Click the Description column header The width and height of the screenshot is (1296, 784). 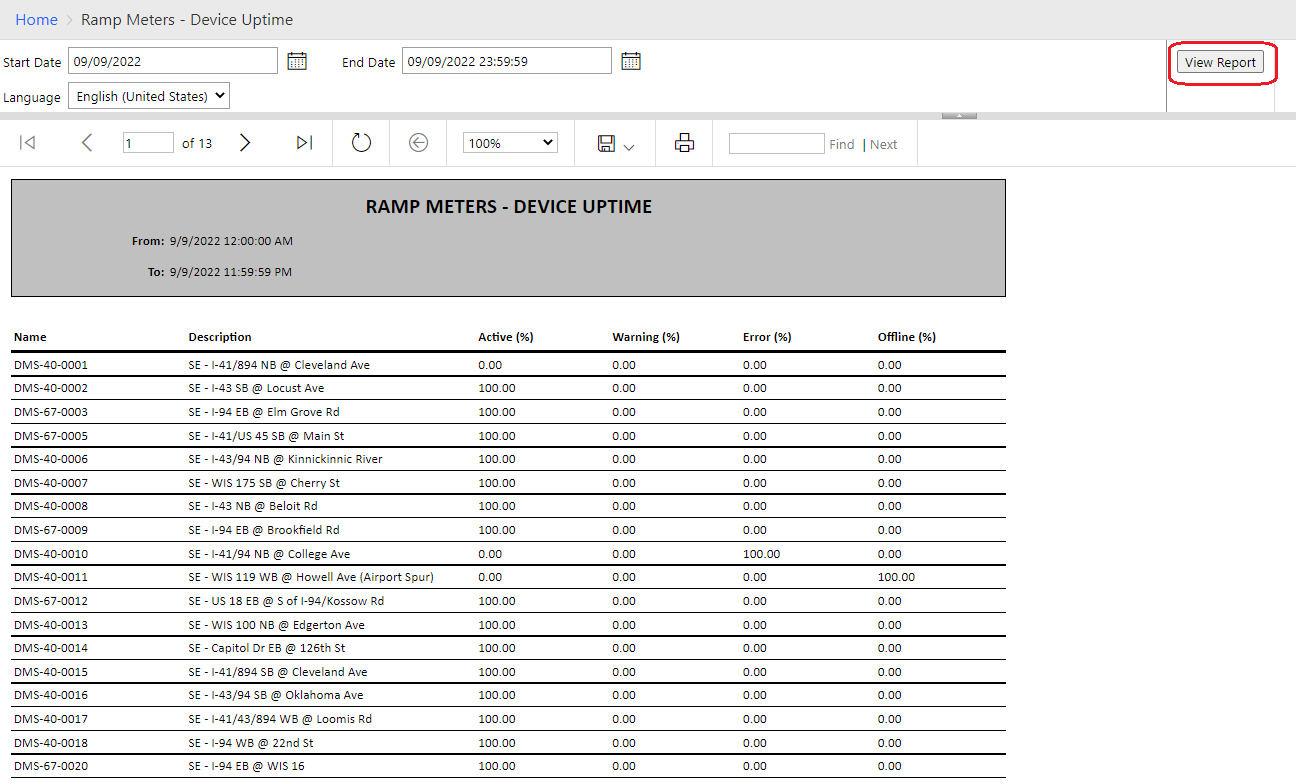(x=220, y=337)
